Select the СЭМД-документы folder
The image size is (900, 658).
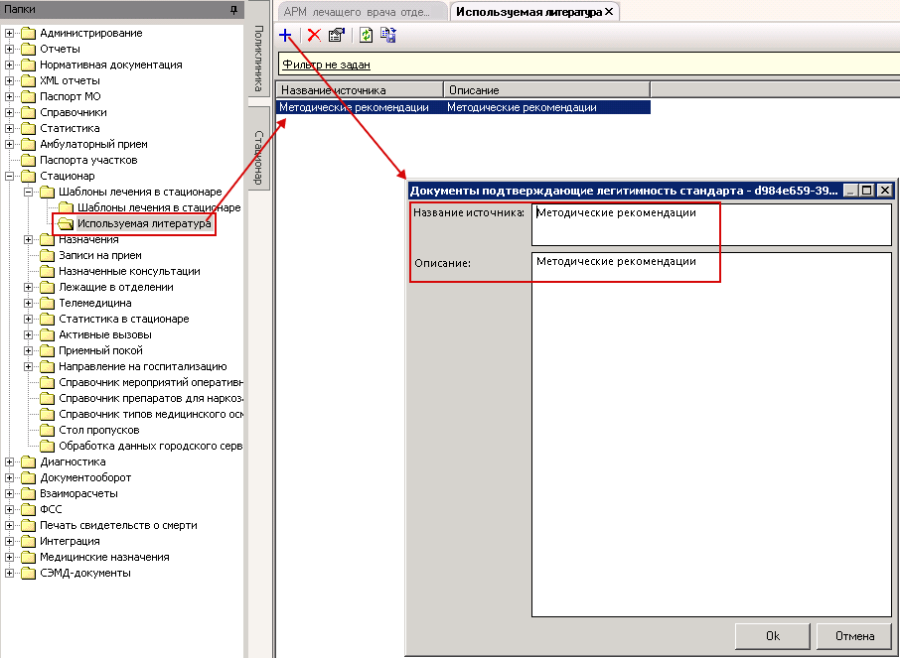coord(85,573)
